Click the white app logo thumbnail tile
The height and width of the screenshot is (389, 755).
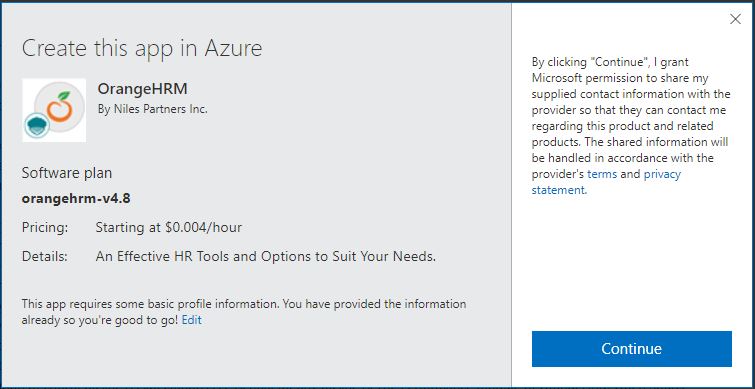coord(54,110)
